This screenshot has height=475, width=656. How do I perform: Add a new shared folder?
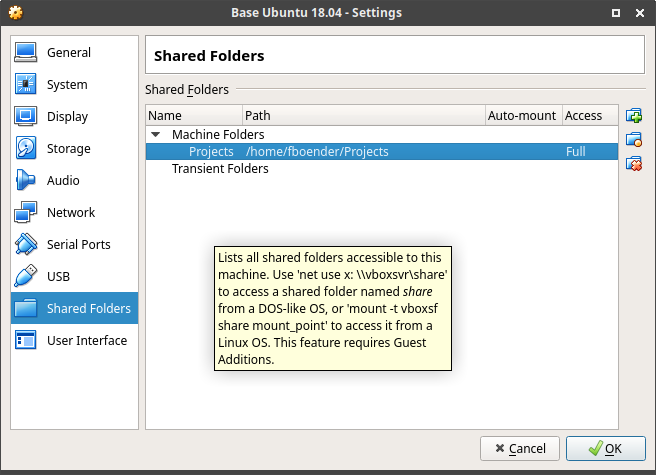tap(634, 116)
